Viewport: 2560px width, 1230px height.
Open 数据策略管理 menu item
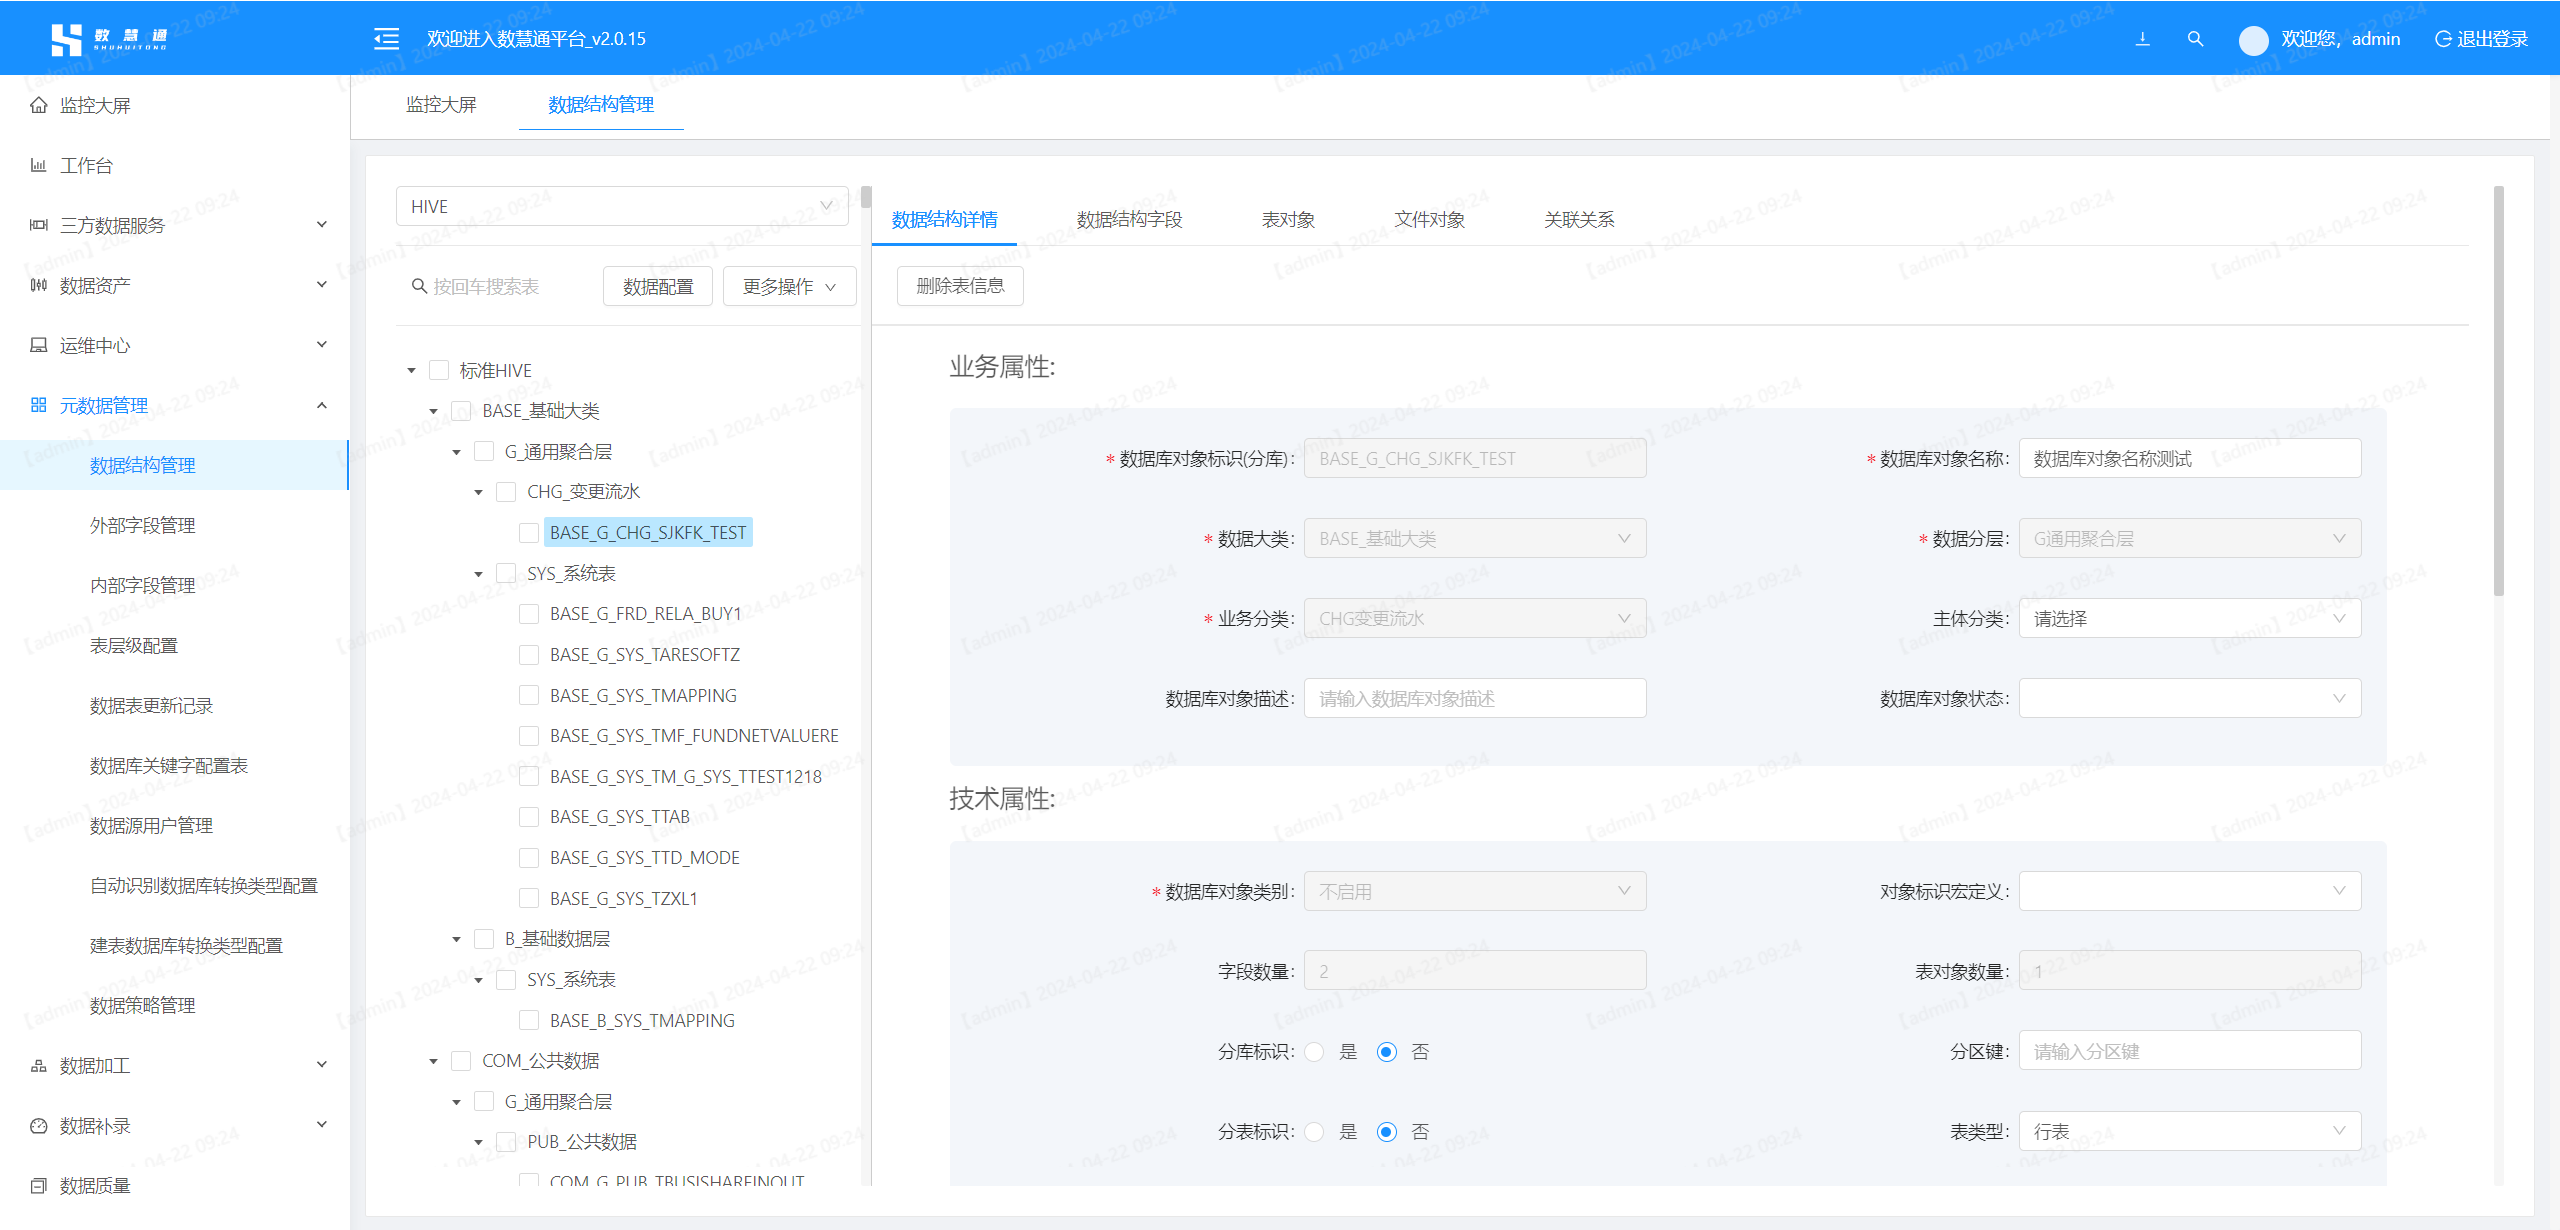tap(142, 1005)
